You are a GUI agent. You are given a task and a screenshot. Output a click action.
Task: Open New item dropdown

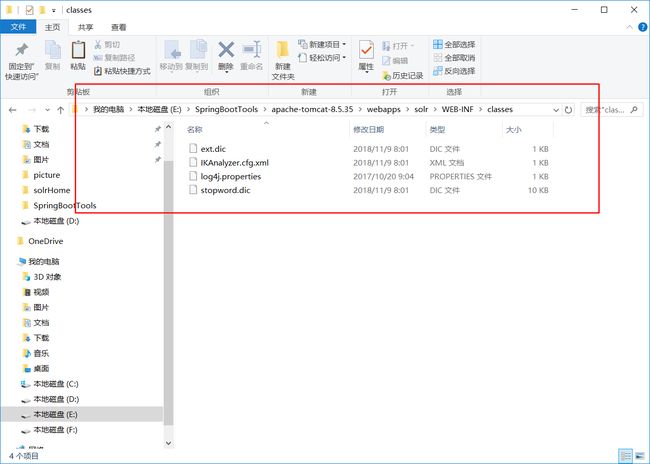[x=322, y=44]
